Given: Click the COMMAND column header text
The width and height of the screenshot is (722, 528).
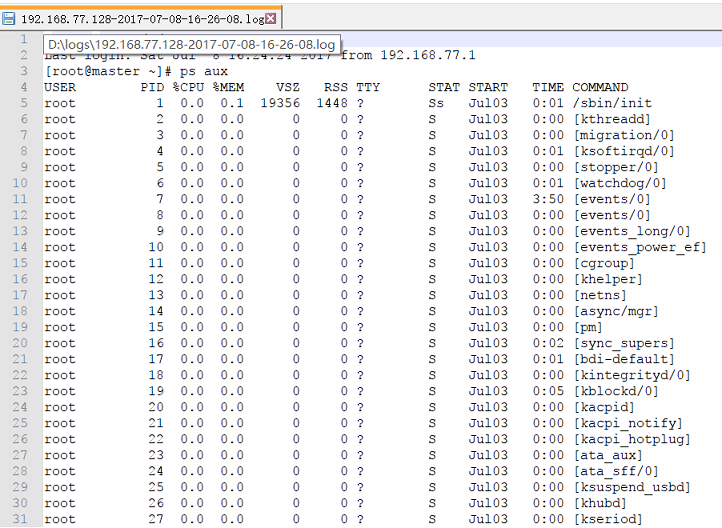Looking at the screenshot, I should pos(600,87).
